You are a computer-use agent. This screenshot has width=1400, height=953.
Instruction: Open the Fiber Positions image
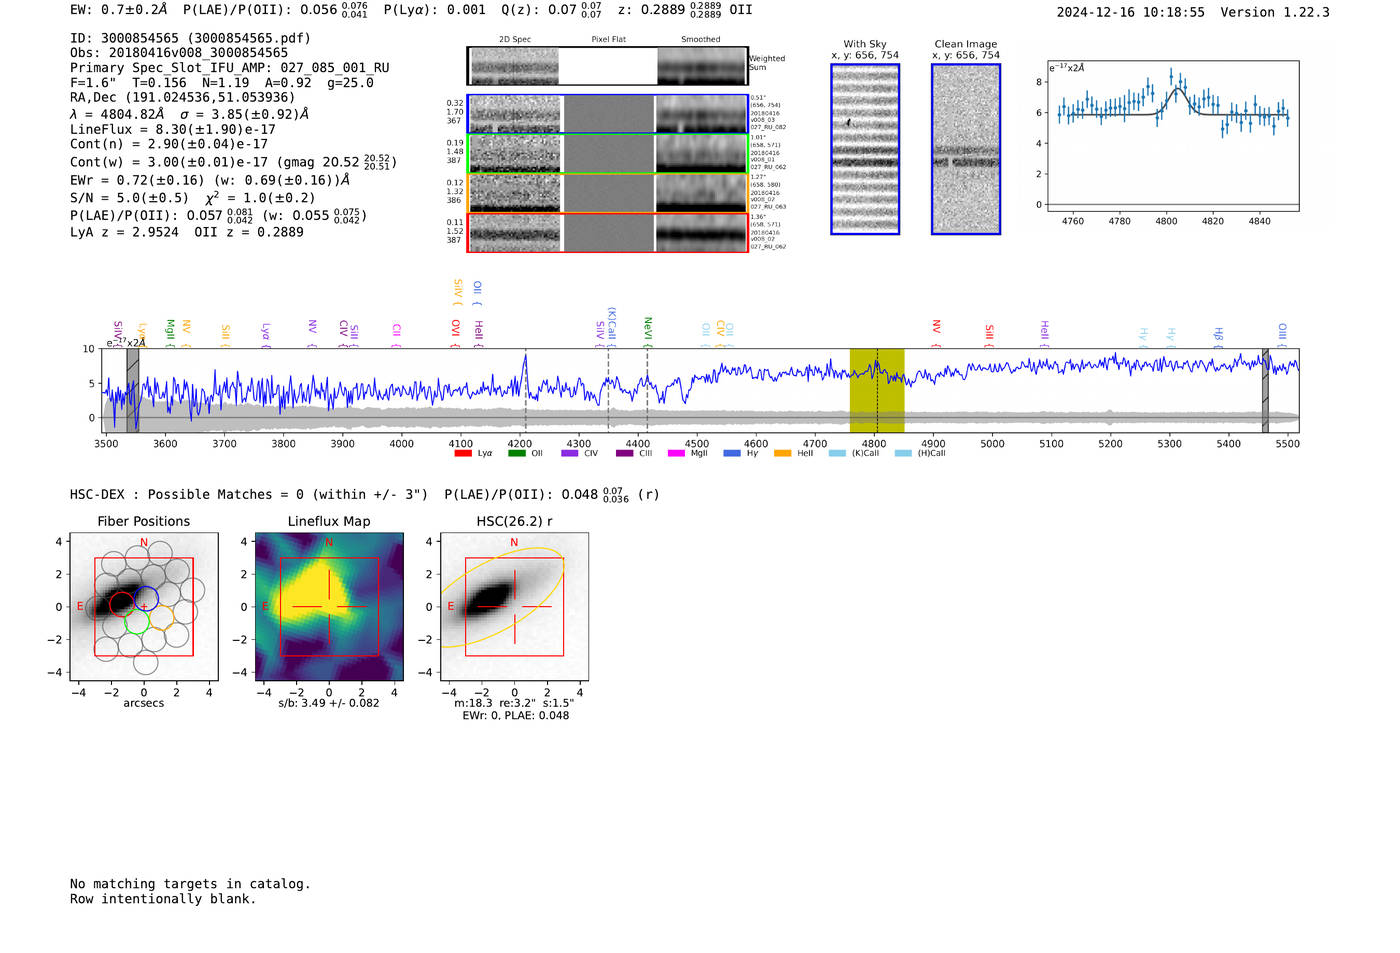(143, 606)
